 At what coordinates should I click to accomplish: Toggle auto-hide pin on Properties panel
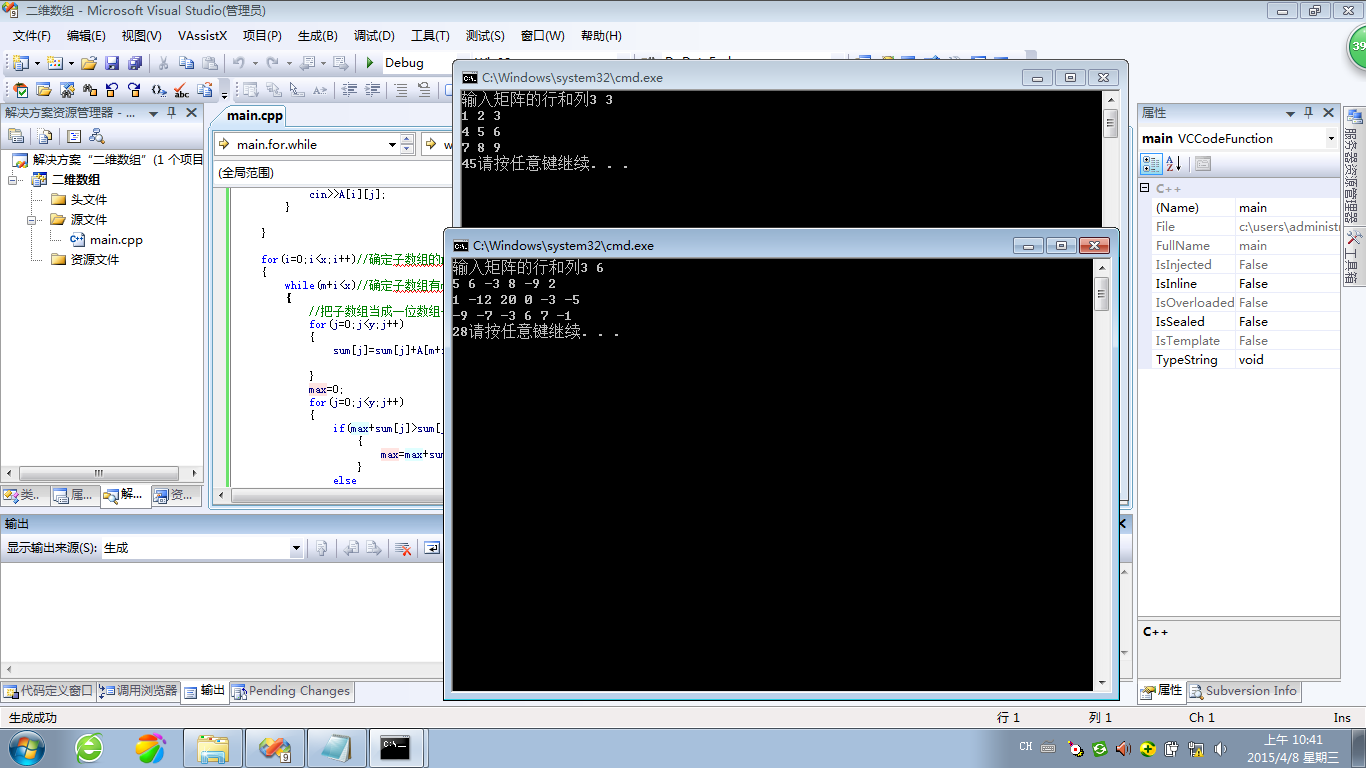coord(1309,113)
